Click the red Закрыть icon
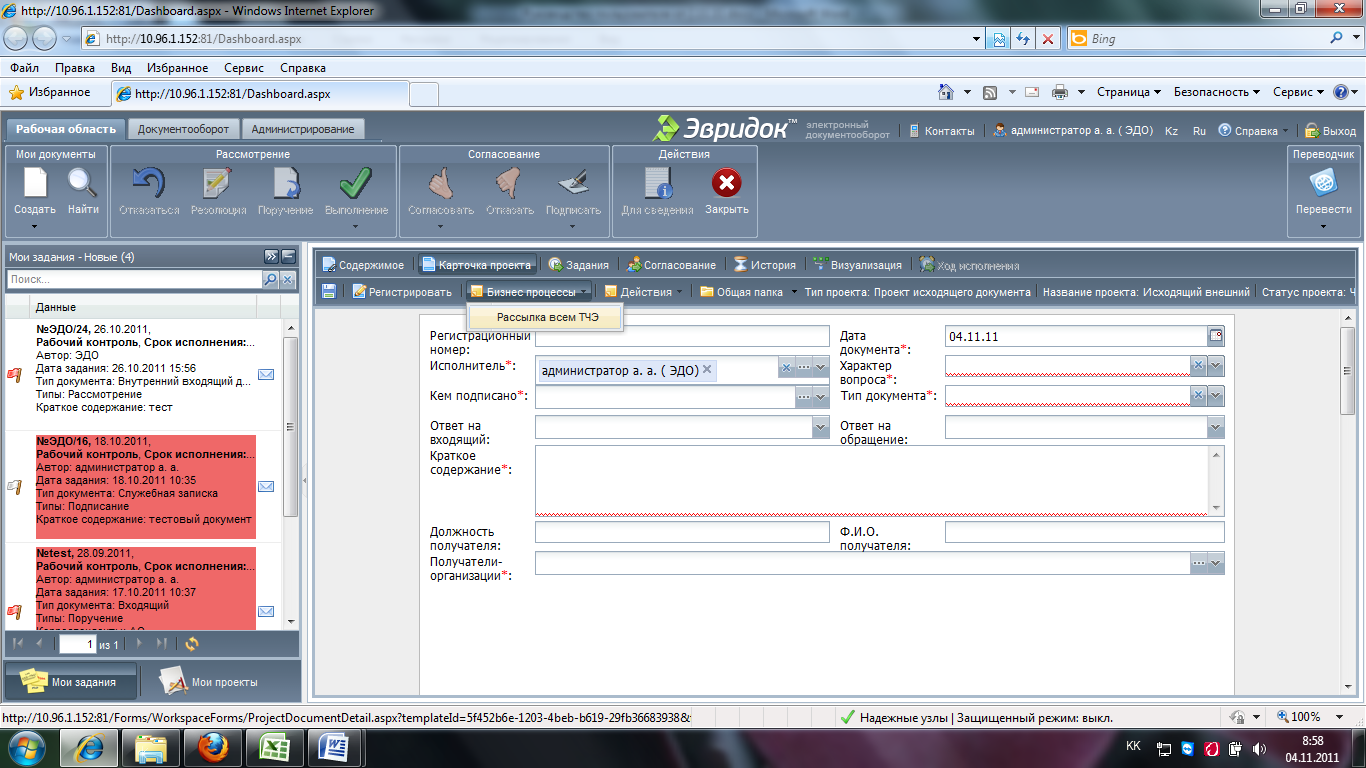Image resolution: width=1366 pixels, height=768 pixels. pos(726,184)
